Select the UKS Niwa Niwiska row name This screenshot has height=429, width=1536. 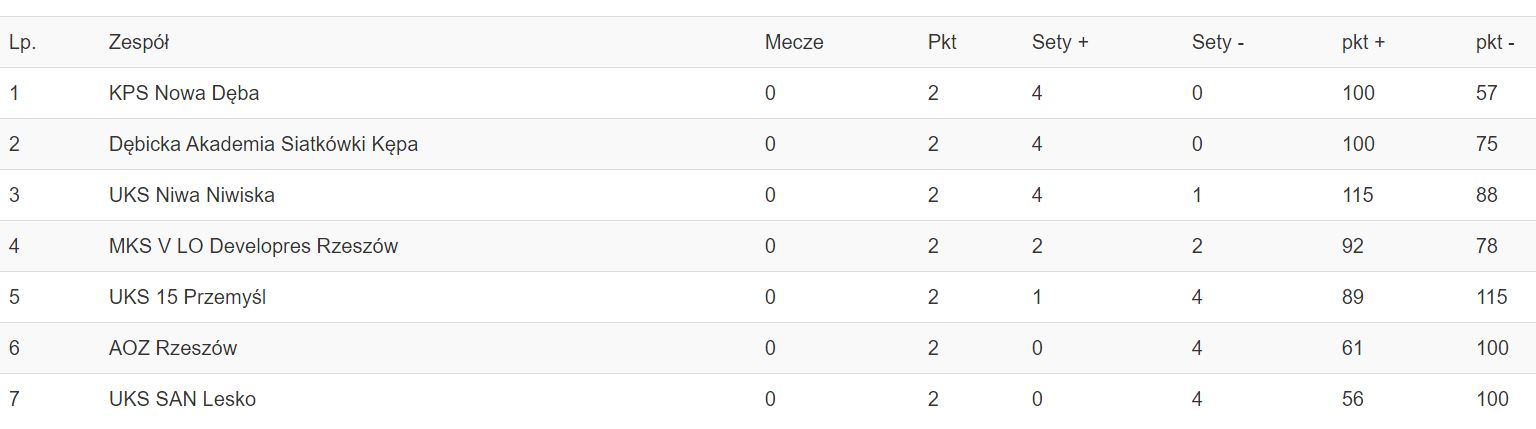click(x=192, y=195)
